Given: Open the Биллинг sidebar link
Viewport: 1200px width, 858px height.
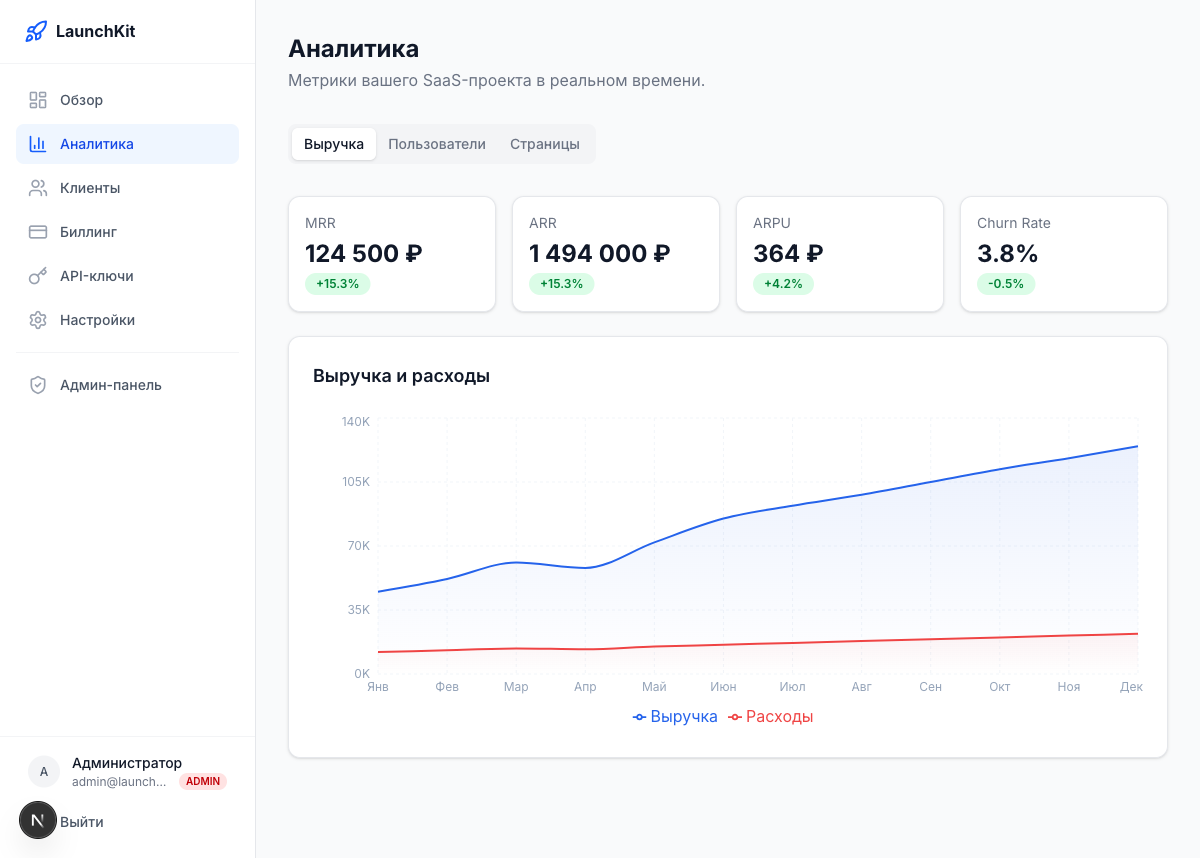Looking at the screenshot, I should pyautogui.click(x=88, y=232).
